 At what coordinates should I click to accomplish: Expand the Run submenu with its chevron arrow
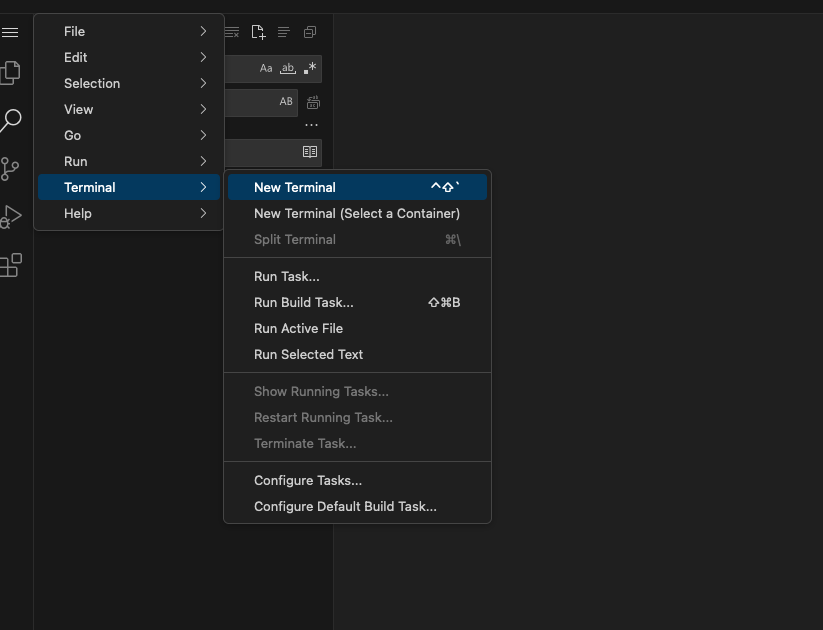(203, 161)
